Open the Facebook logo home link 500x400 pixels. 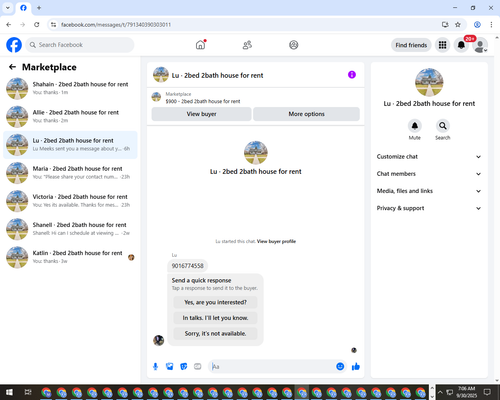[x=14, y=45]
